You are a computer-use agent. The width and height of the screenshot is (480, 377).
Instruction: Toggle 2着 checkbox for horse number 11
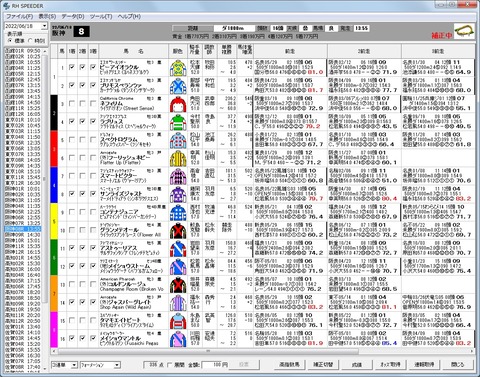coord(82,248)
